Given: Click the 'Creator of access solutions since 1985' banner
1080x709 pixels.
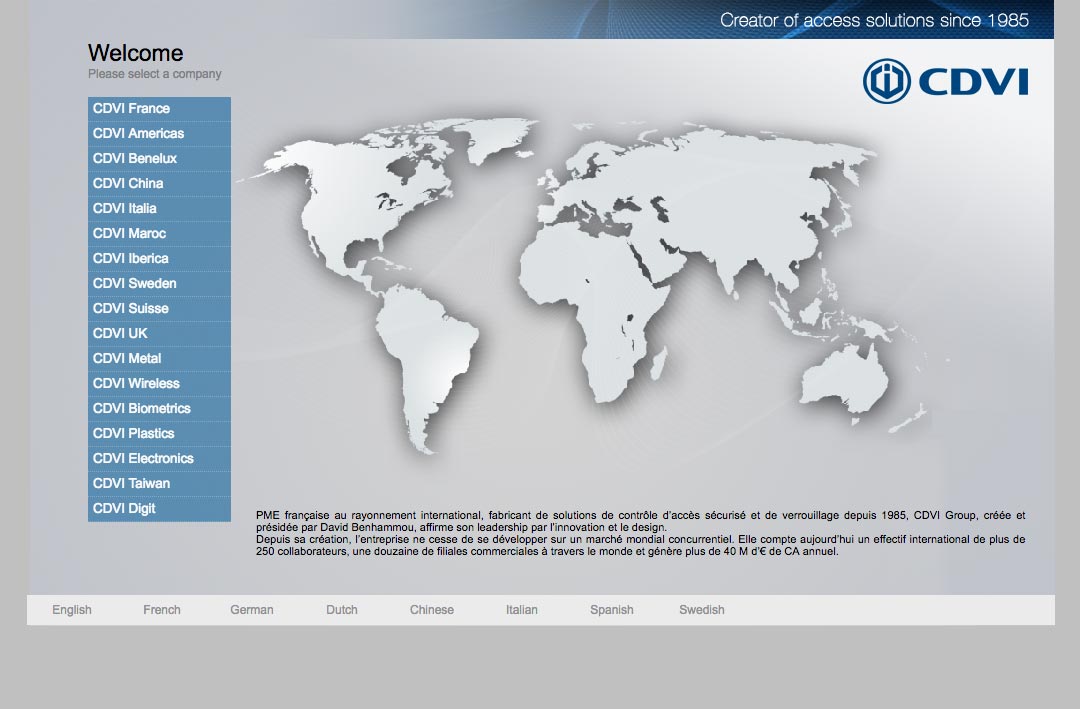Looking at the screenshot, I should (874, 20).
